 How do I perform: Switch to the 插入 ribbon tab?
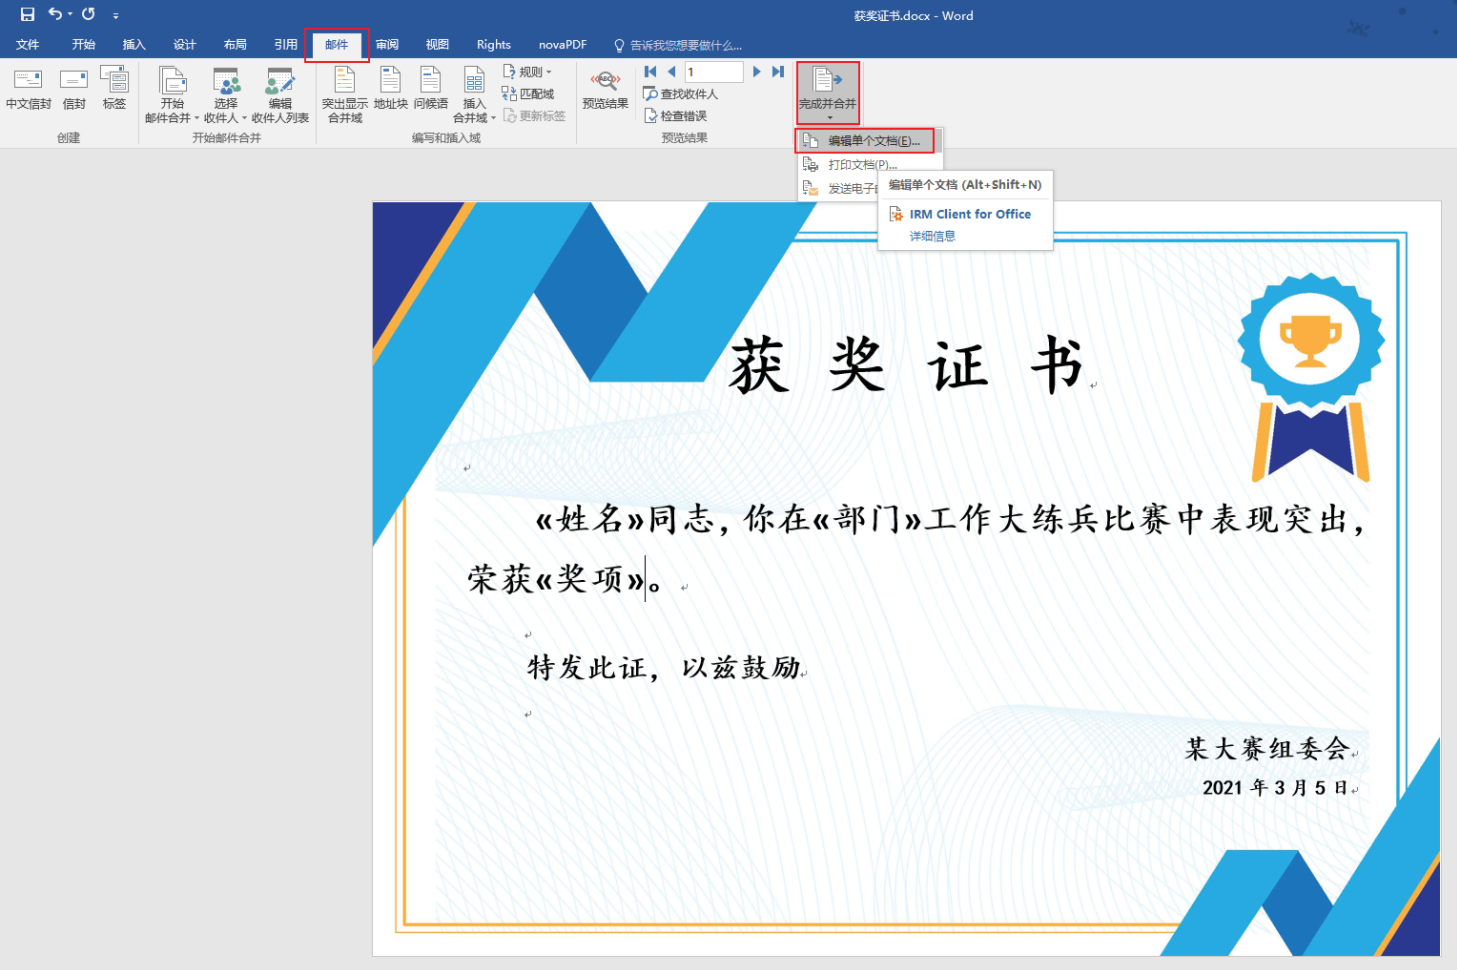(134, 45)
